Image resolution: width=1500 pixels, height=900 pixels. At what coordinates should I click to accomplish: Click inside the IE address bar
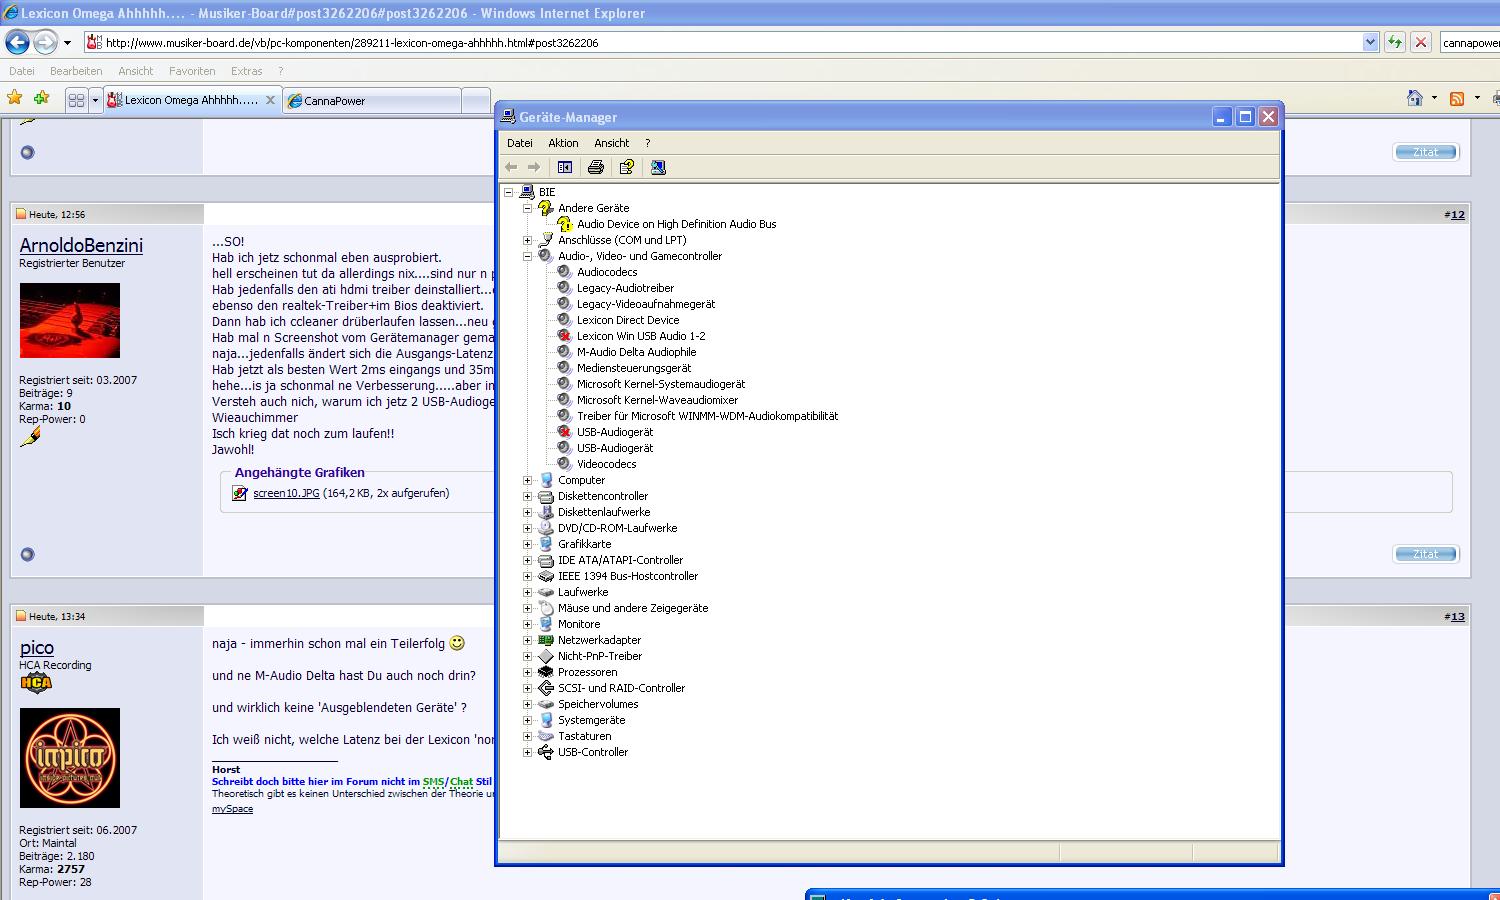point(725,42)
